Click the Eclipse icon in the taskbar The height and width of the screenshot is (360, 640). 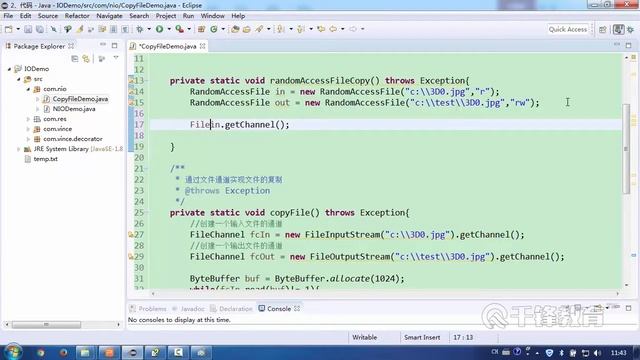pyautogui.click(x=132, y=352)
